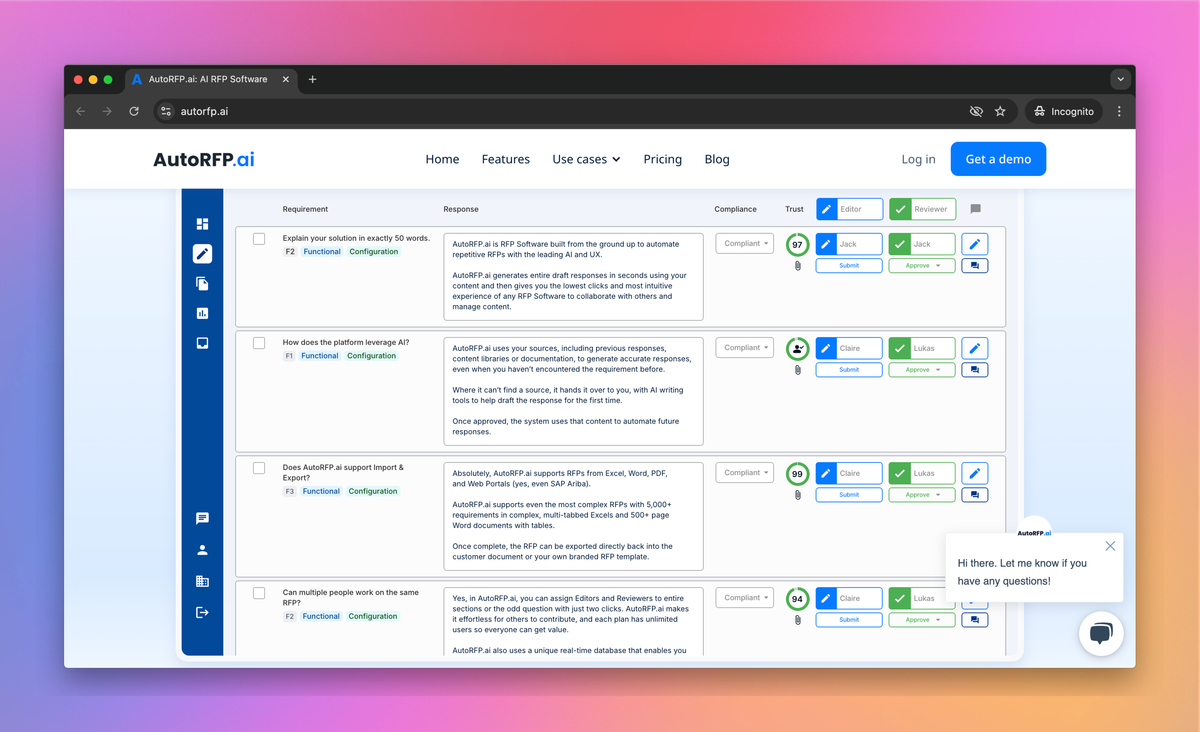Click Submit under editor Jack
The height and width of the screenshot is (732, 1200).
[x=849, y=266]
